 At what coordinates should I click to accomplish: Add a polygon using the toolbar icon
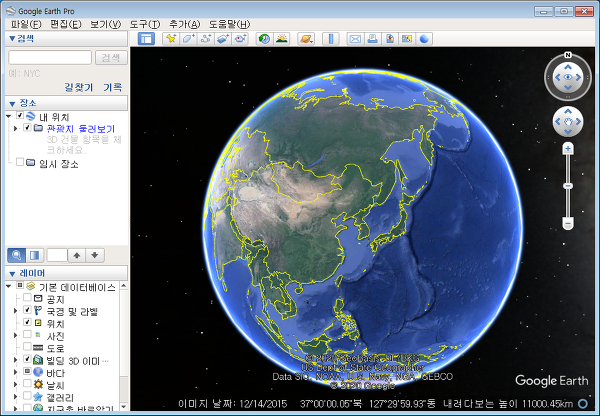pyautogui.click(x=188, y=39)
